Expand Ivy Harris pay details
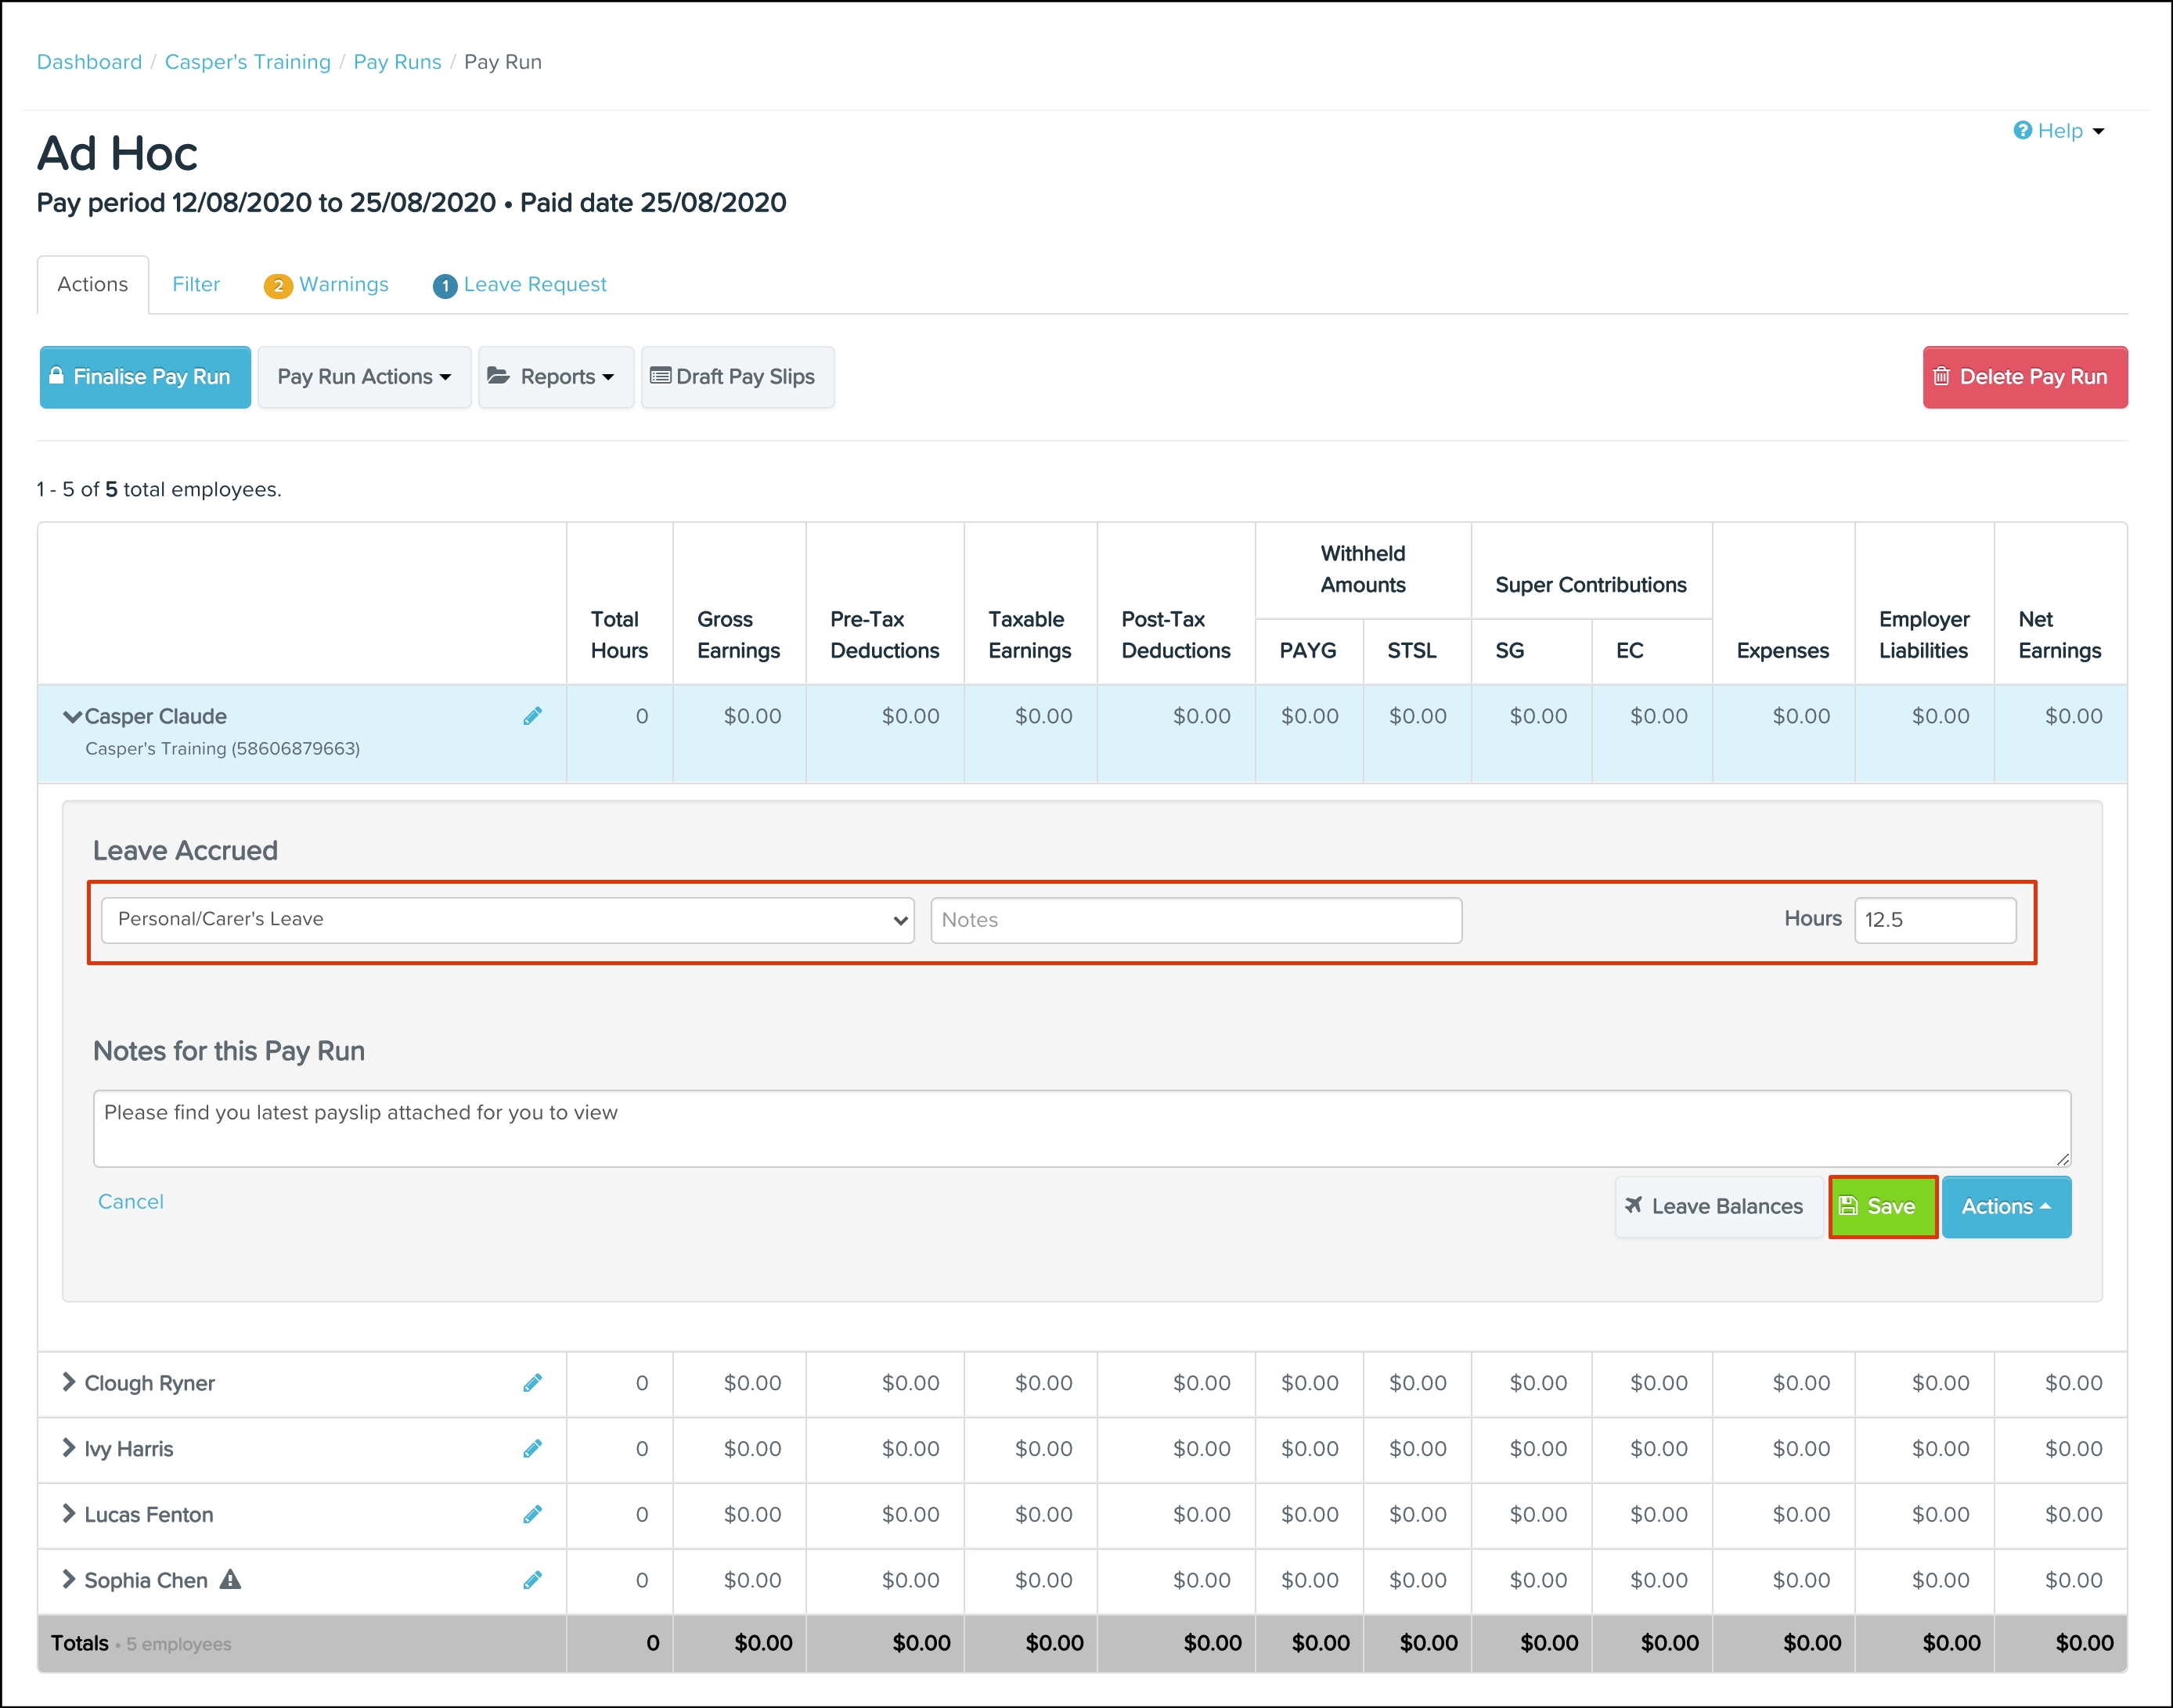The image size is (2173, 1708). click(x=68, y=1448)
